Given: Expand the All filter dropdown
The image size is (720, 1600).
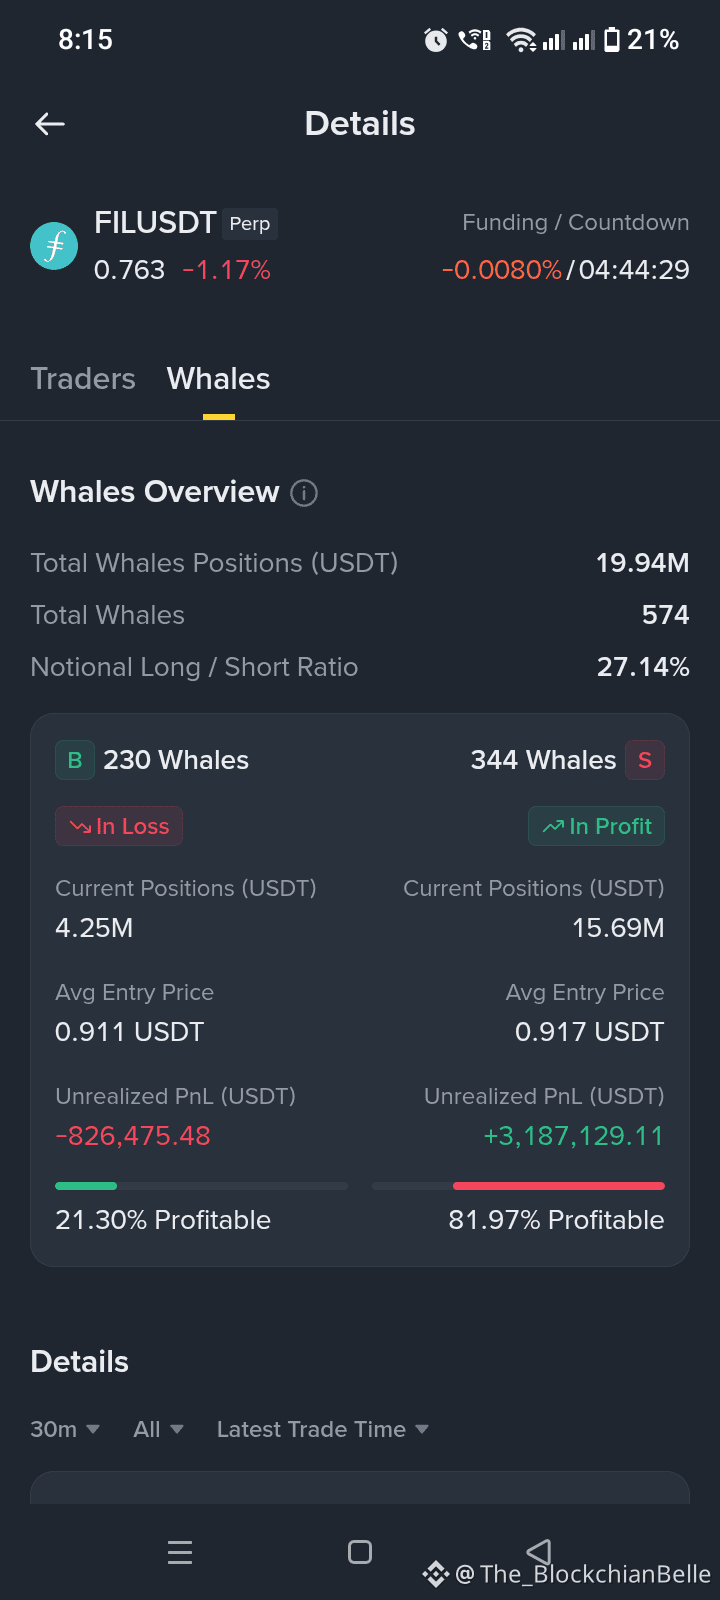Looking at the screenshot, I should pyautogui.click(x=159, y=1429).
